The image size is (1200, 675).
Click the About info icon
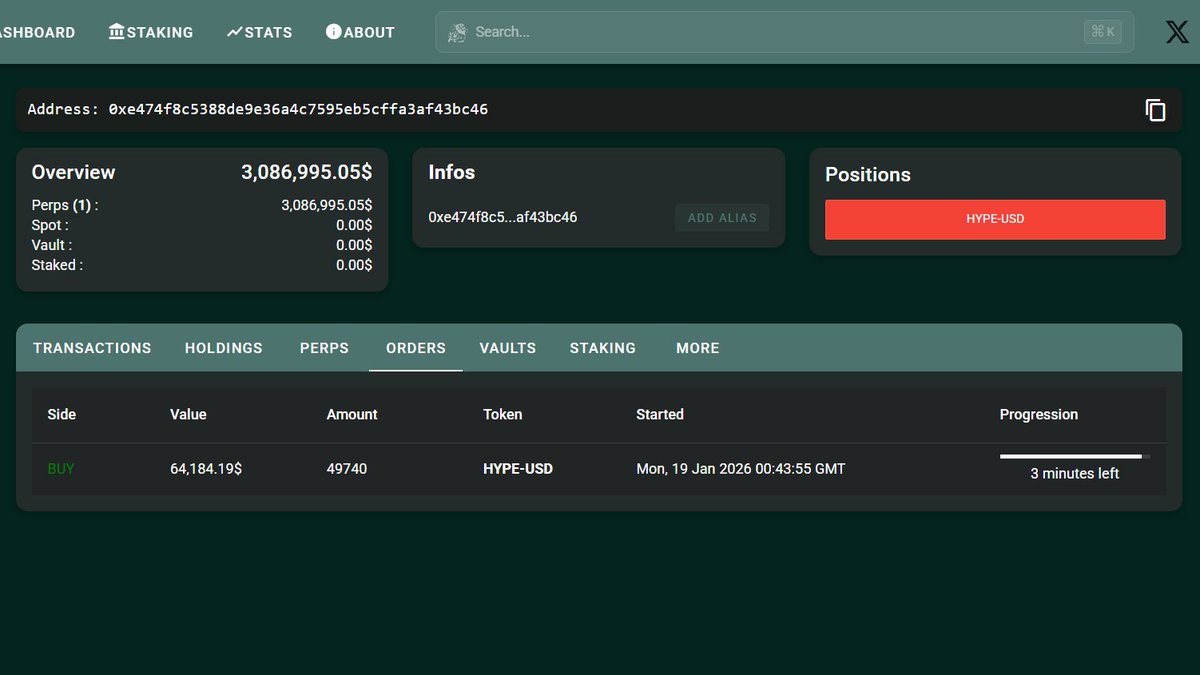pyautogui.click(x=334, y=32)
